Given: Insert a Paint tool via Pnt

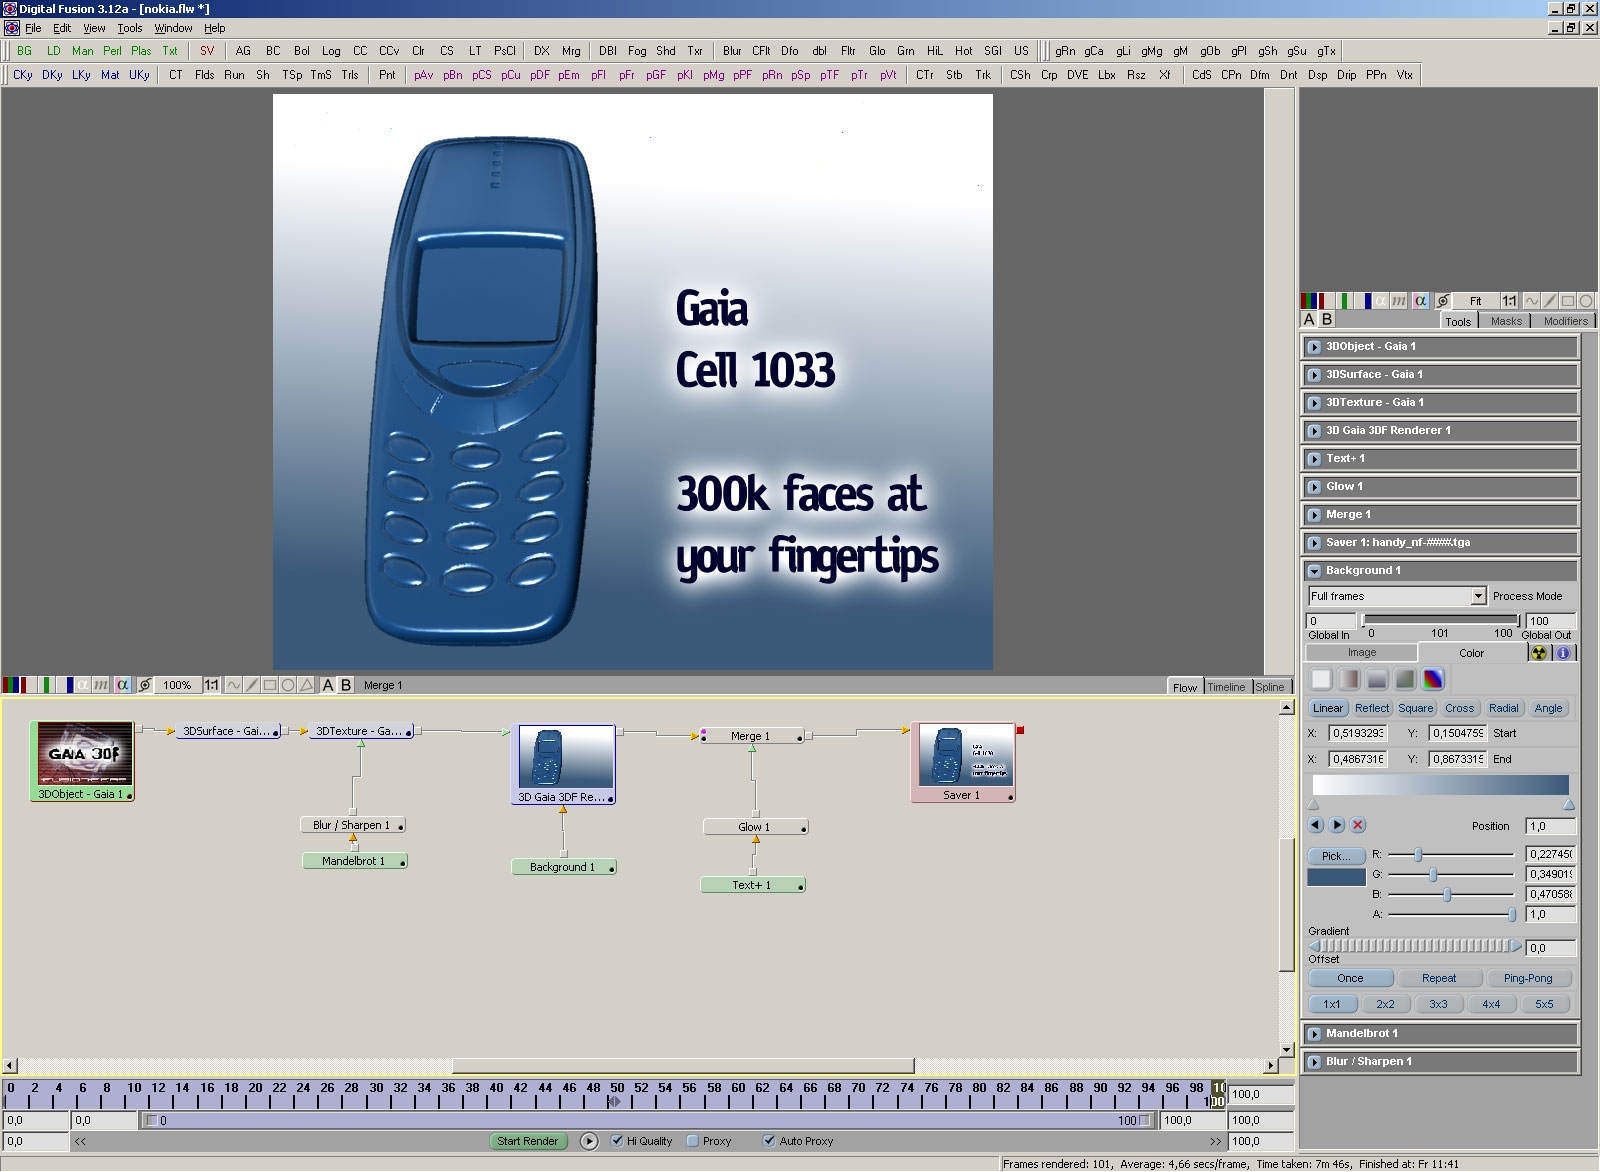Looking at the screenshot, I should coord(387,75).
